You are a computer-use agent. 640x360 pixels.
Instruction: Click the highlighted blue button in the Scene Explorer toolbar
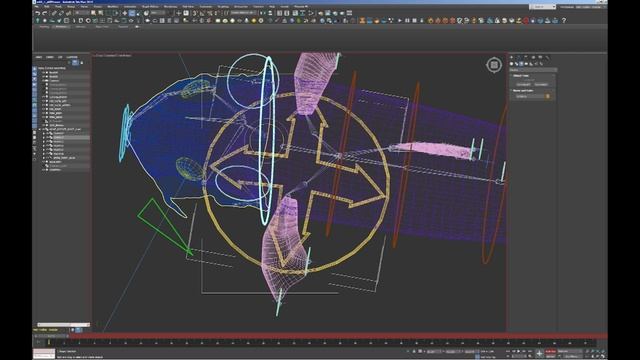coord(75,62)
